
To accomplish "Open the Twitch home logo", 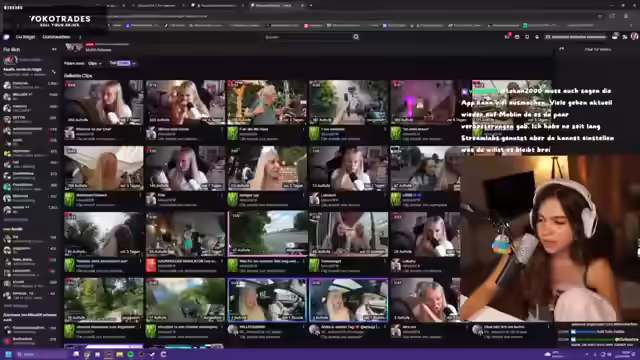I will [x=6, y=37].
